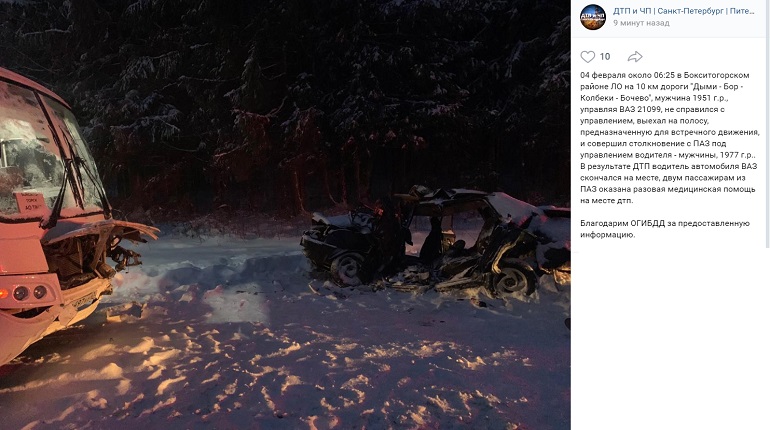Screen dimensions: 770x430
Task: Open the '9 минут назад' timestamp link
Action: [x=641, y=23]
